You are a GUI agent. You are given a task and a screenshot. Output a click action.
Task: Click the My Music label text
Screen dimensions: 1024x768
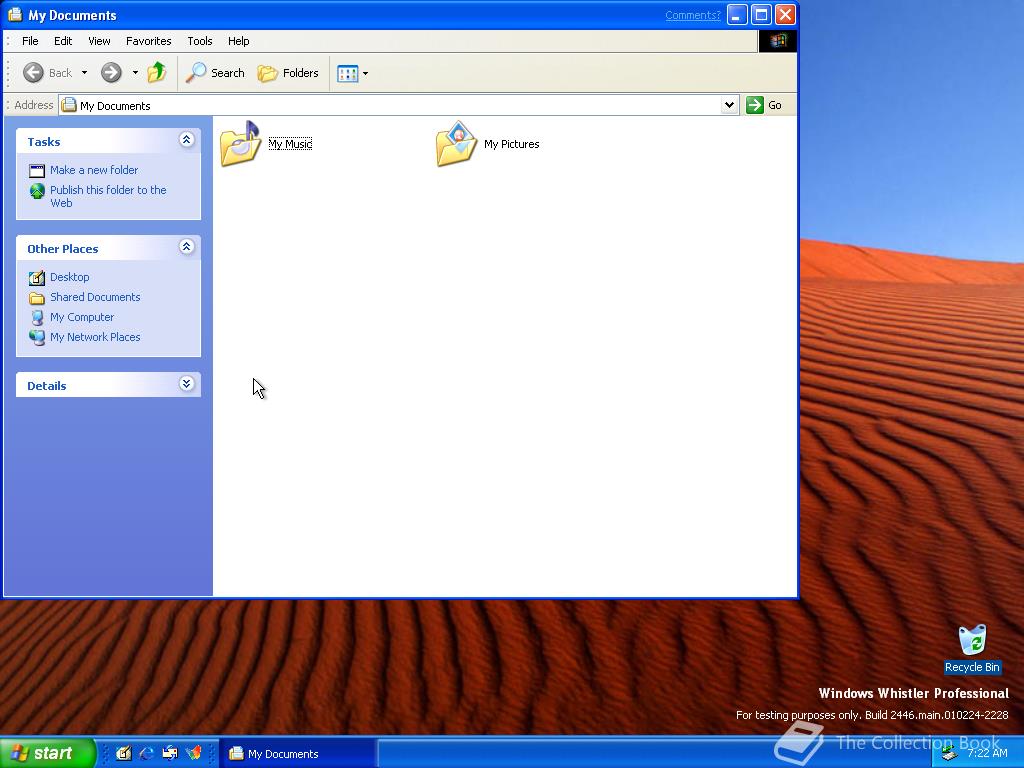(290, 144)
